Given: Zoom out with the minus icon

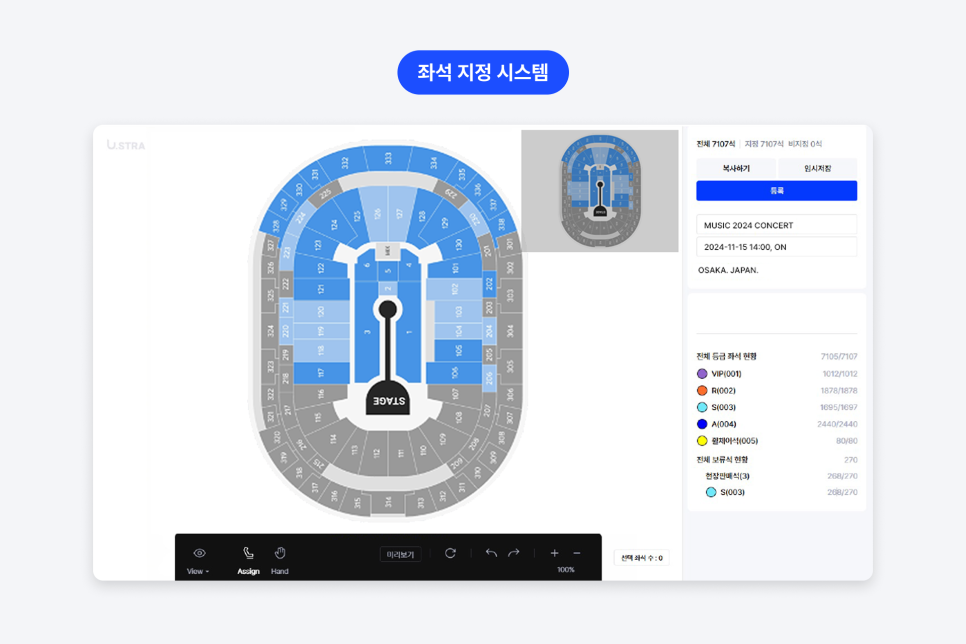Looking at the screenshot, I should [x=577, y=553].
